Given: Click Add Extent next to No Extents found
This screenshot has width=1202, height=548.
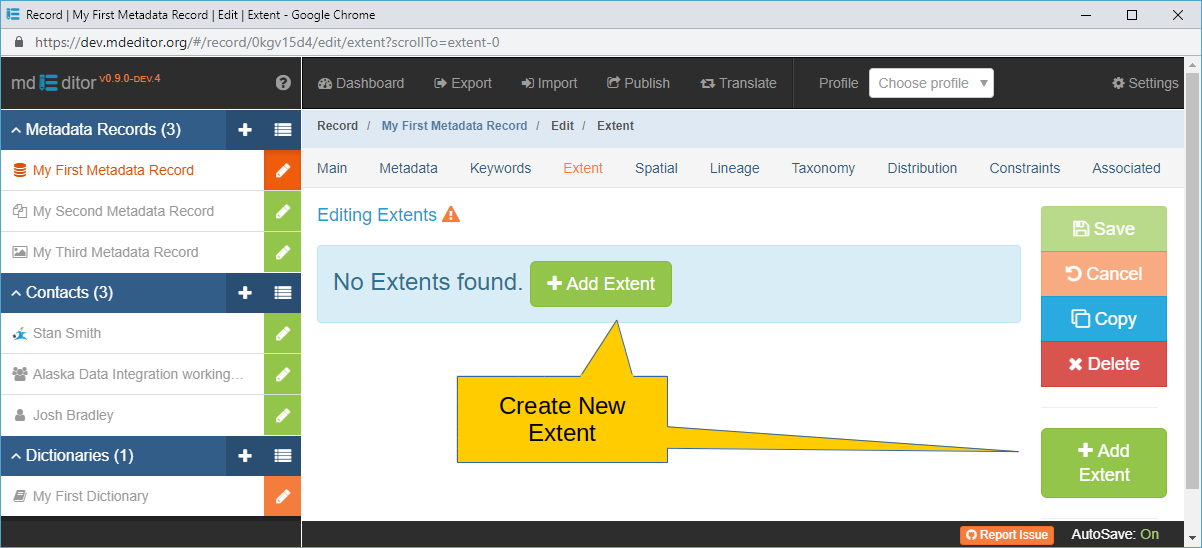Looking at the screenshot, I should pyautogui.click(x=601, y=284).
